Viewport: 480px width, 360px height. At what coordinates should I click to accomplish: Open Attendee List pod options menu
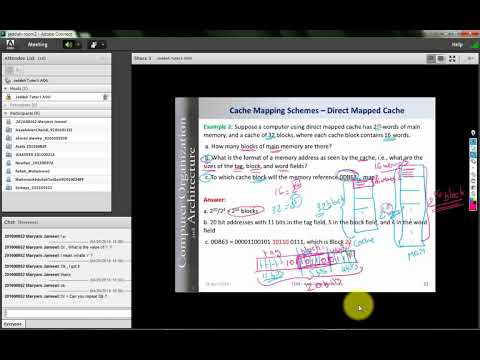coord(102,58)
